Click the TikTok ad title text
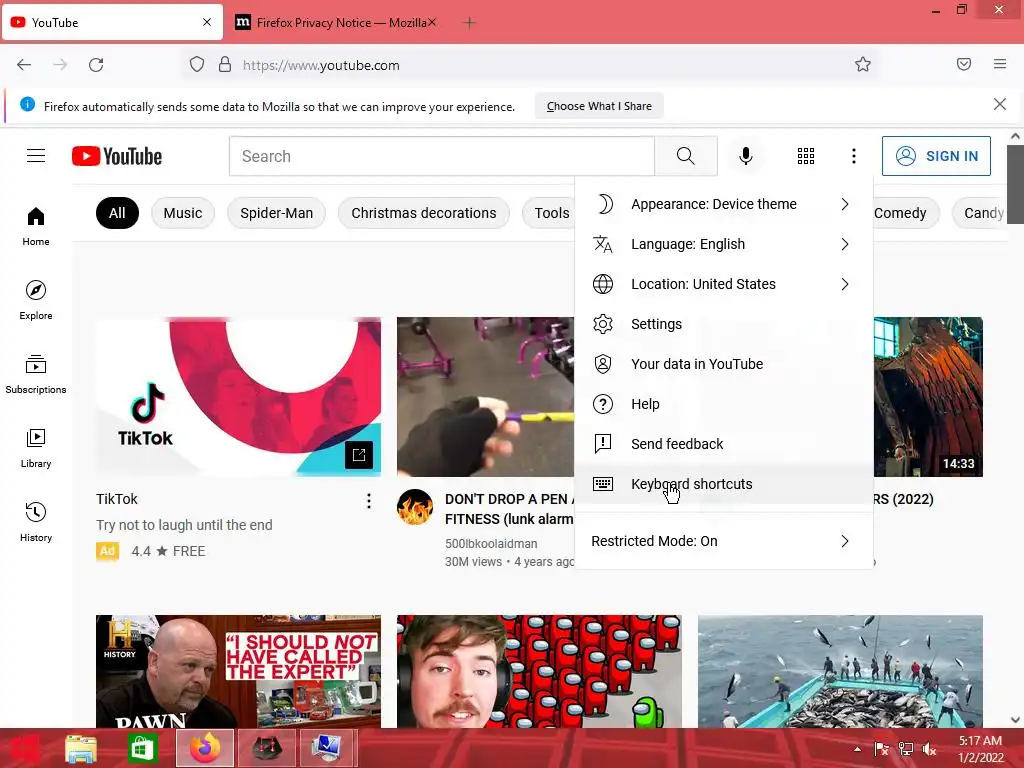This screenshot has height=768, width=1024. point(117,499)
